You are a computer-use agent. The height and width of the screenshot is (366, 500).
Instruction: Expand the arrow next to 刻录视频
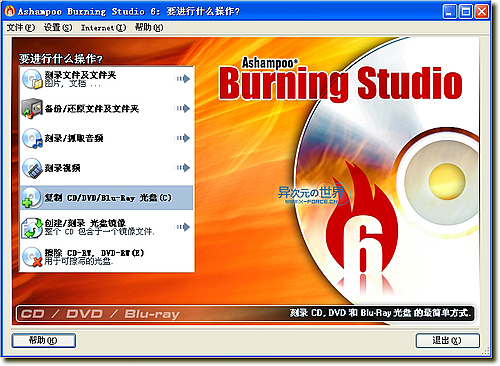click(x=183, y=168)
